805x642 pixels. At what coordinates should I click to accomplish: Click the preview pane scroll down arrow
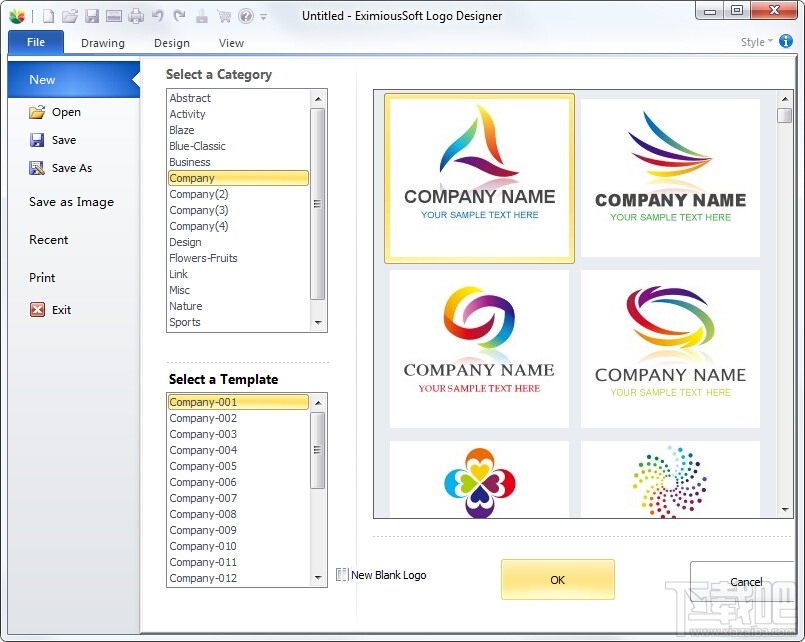point(785,509)
